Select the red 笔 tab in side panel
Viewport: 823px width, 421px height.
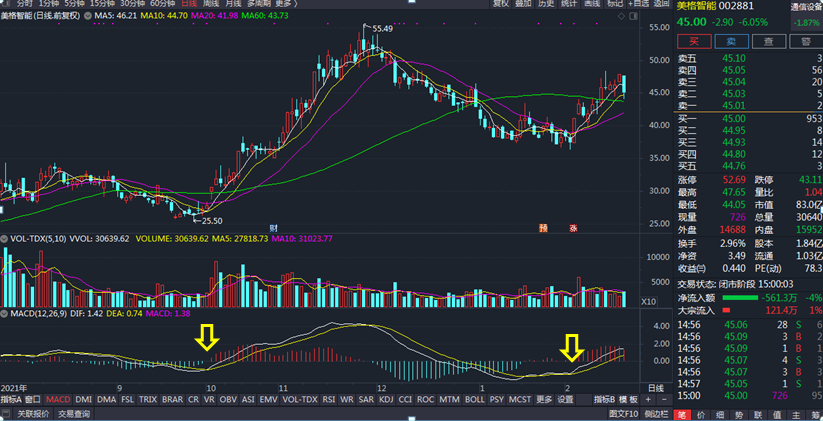682,415
